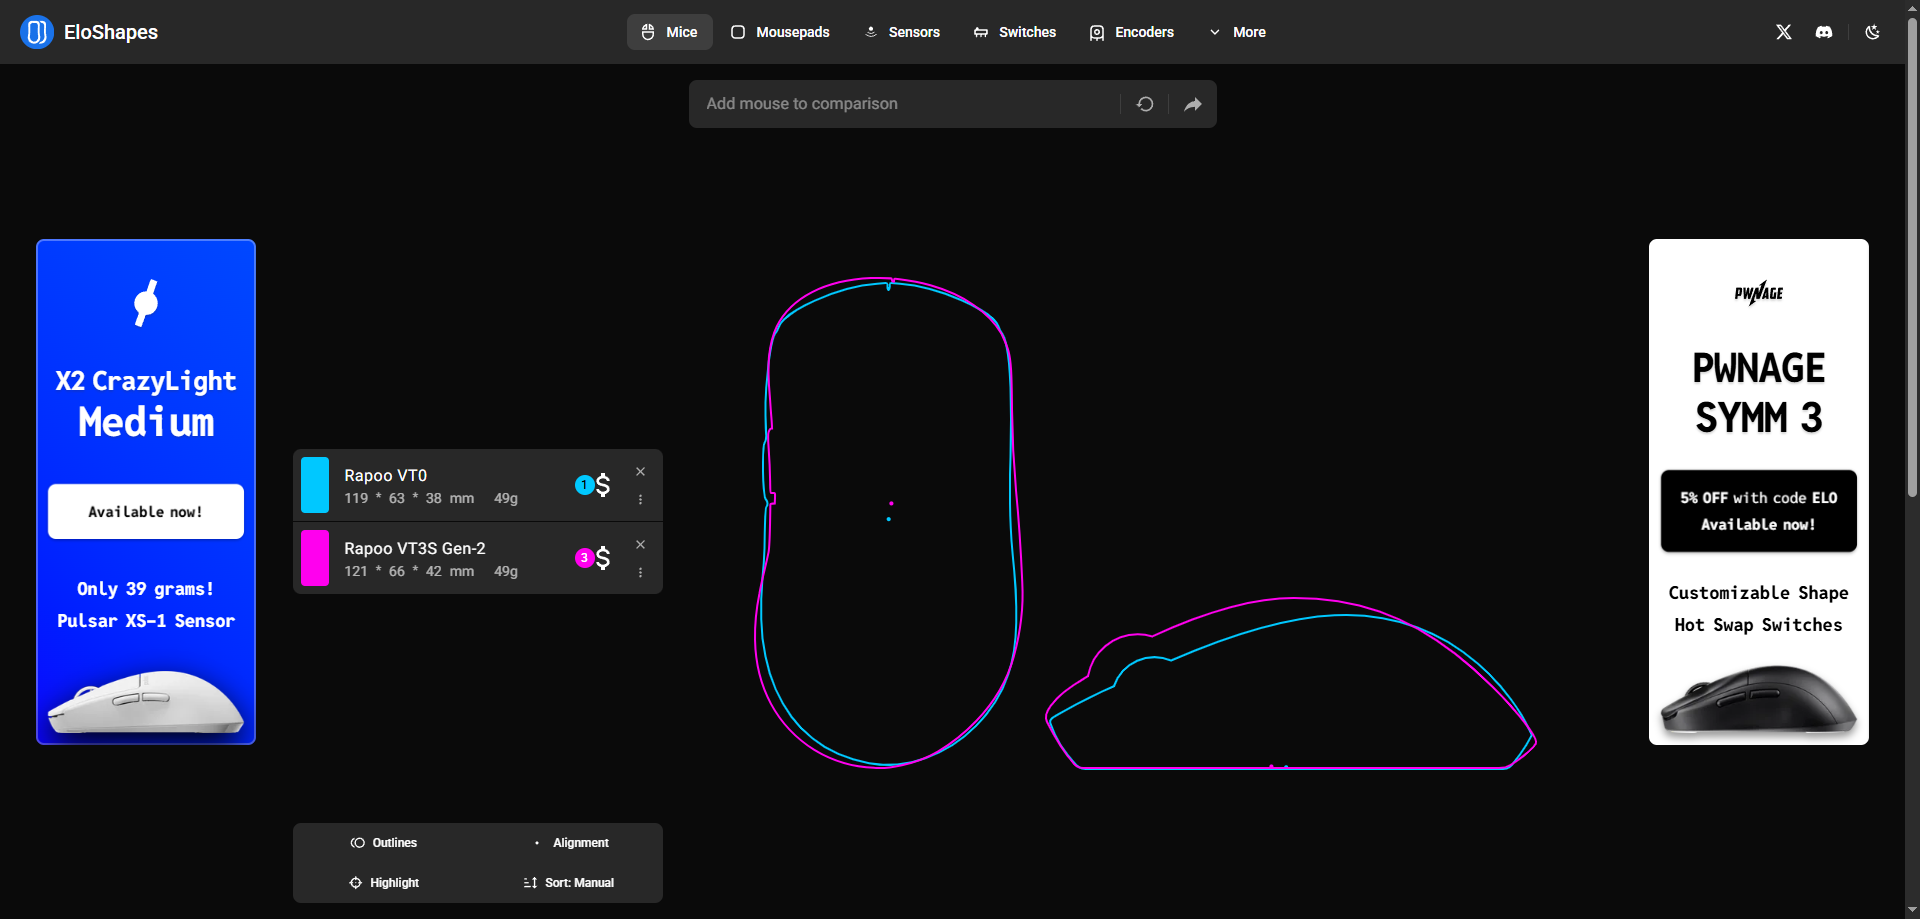1920x919 pixels.
Task: Remove Rapoo VT3S Gen-2 from comparison
Action: (641, 545)
